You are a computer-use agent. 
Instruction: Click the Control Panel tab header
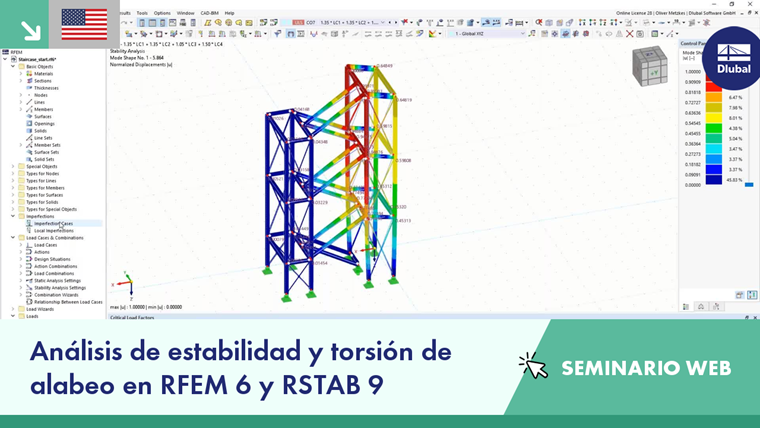tap(695, 44)
